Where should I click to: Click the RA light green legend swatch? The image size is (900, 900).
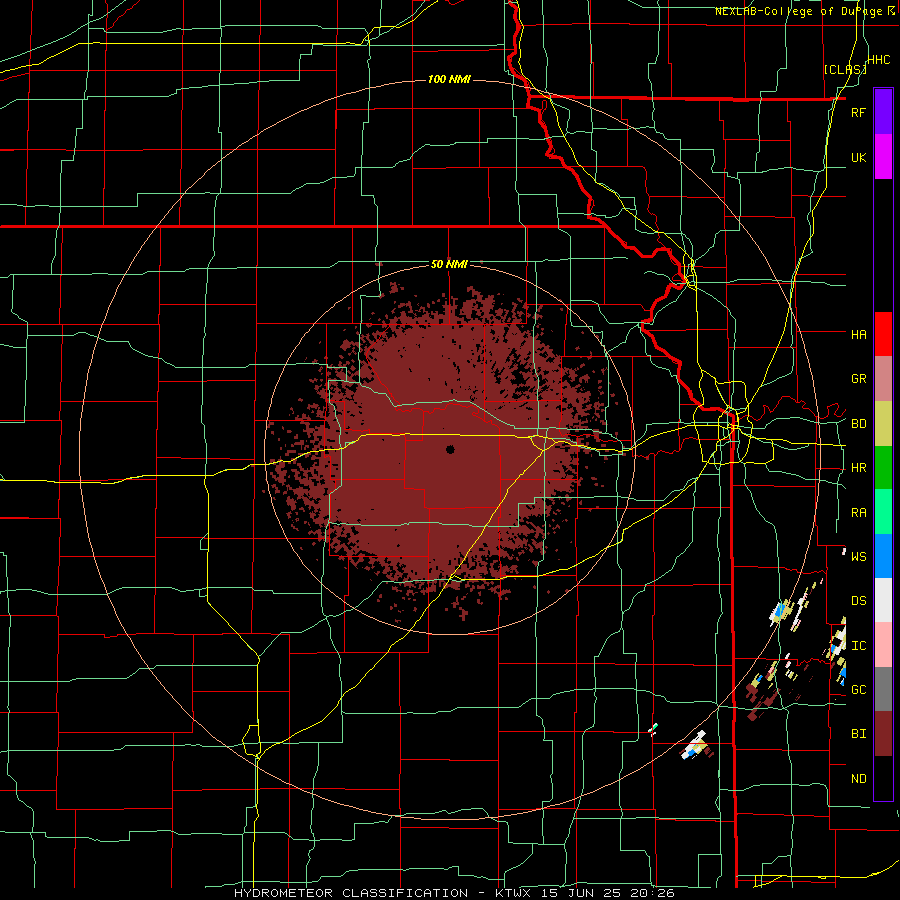(883, 512)
